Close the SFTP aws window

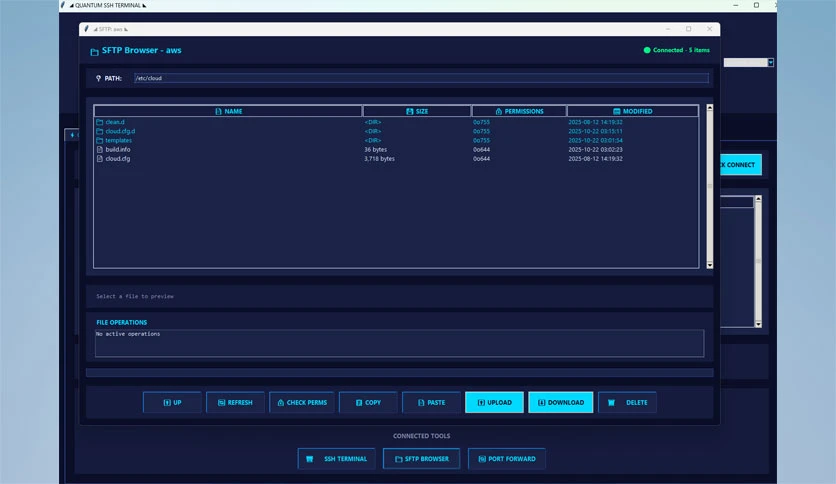click(x=709, y=29)
